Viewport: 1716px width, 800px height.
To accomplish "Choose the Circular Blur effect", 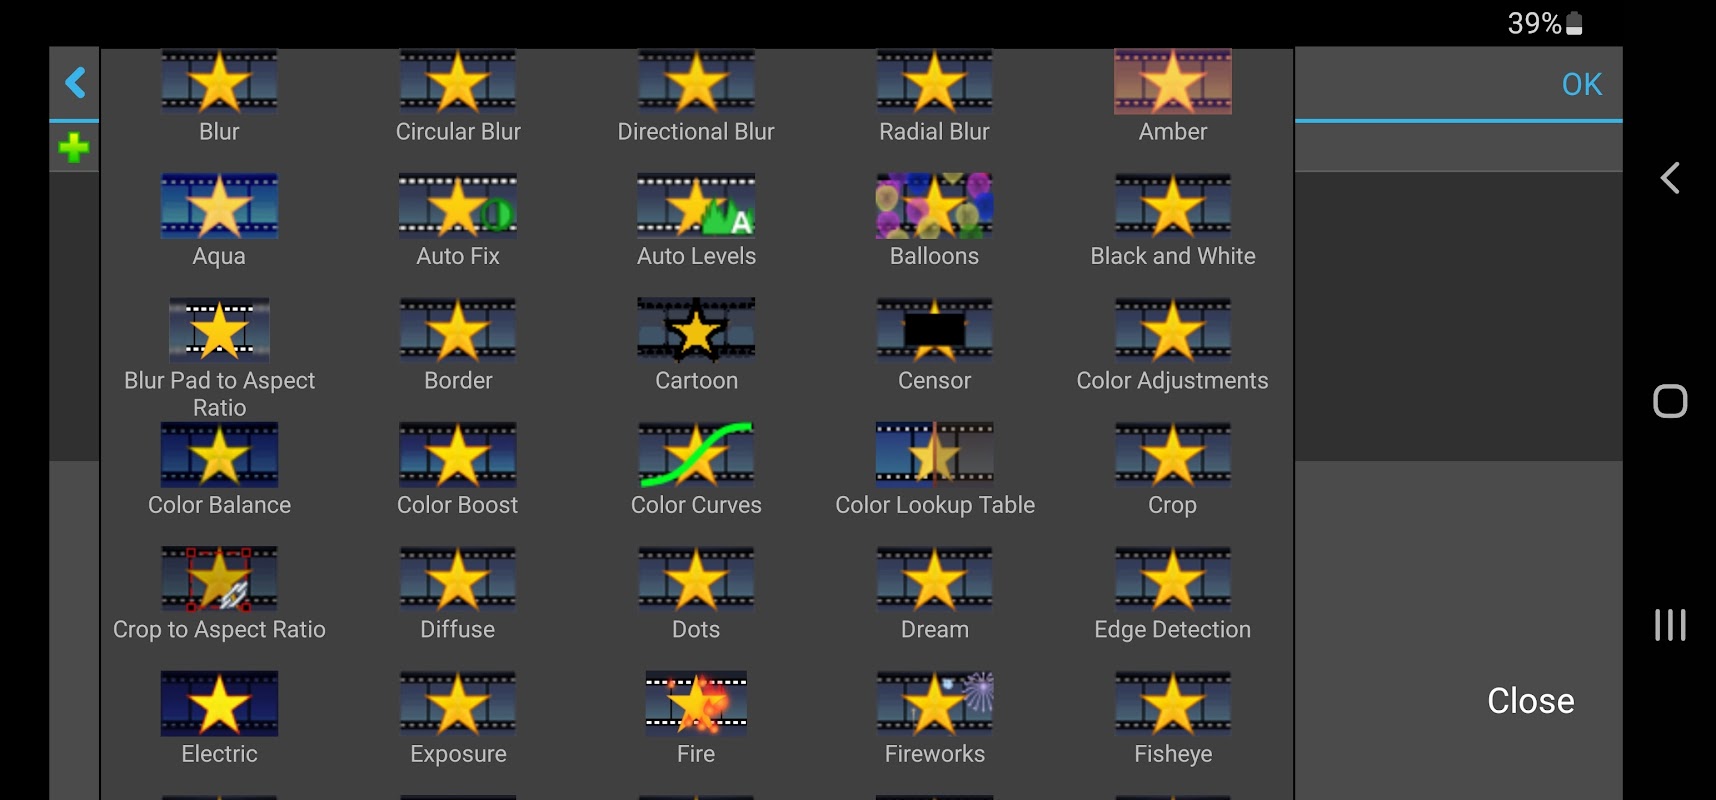I will click(458, 82).
